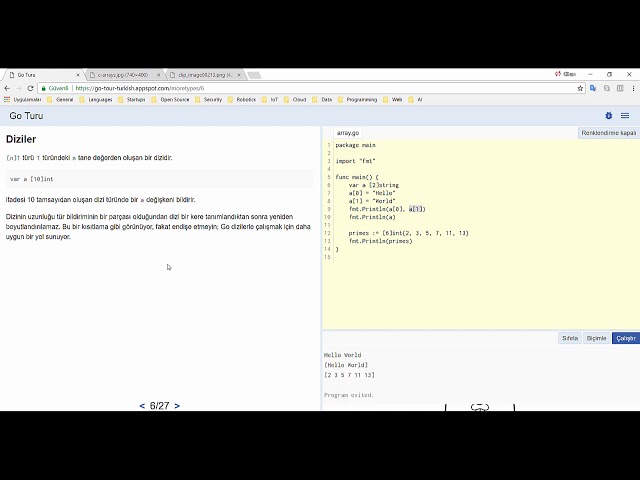Switch to the clip_image00213.png tab

[x=203, y=75]
